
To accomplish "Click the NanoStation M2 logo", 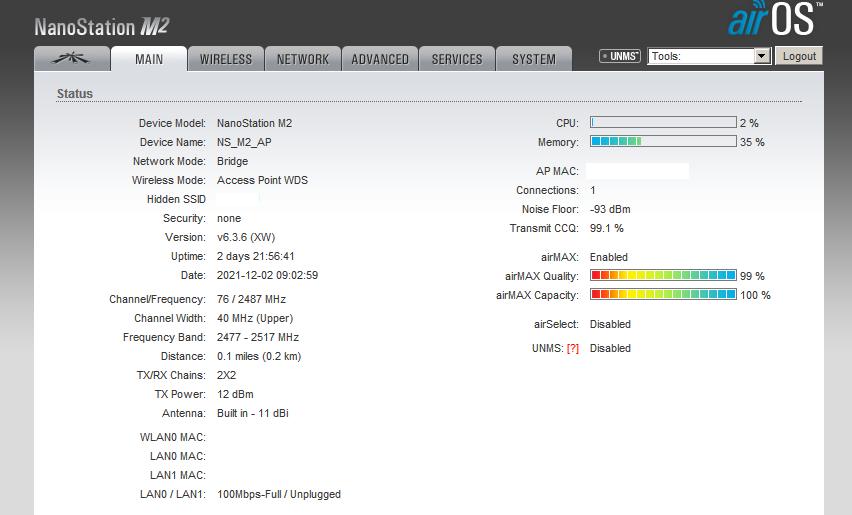I will [102, 27].
